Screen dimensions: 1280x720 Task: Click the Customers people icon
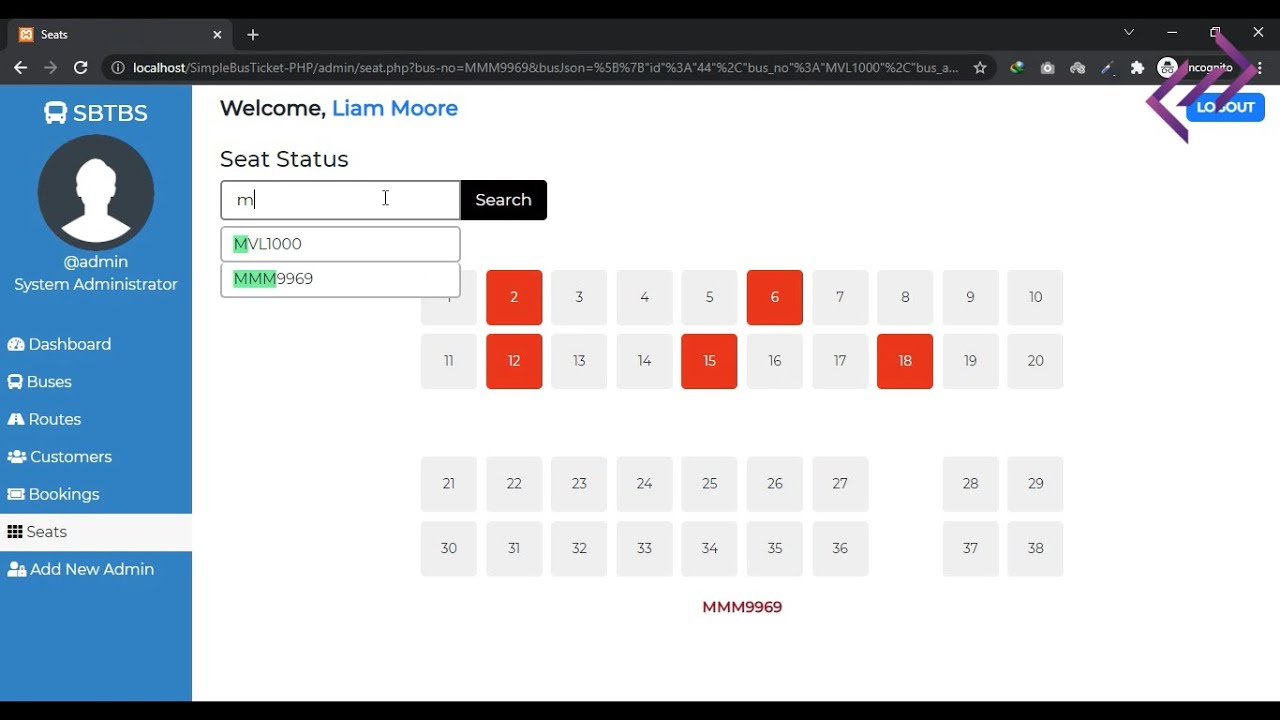click(x=17, y=457)
